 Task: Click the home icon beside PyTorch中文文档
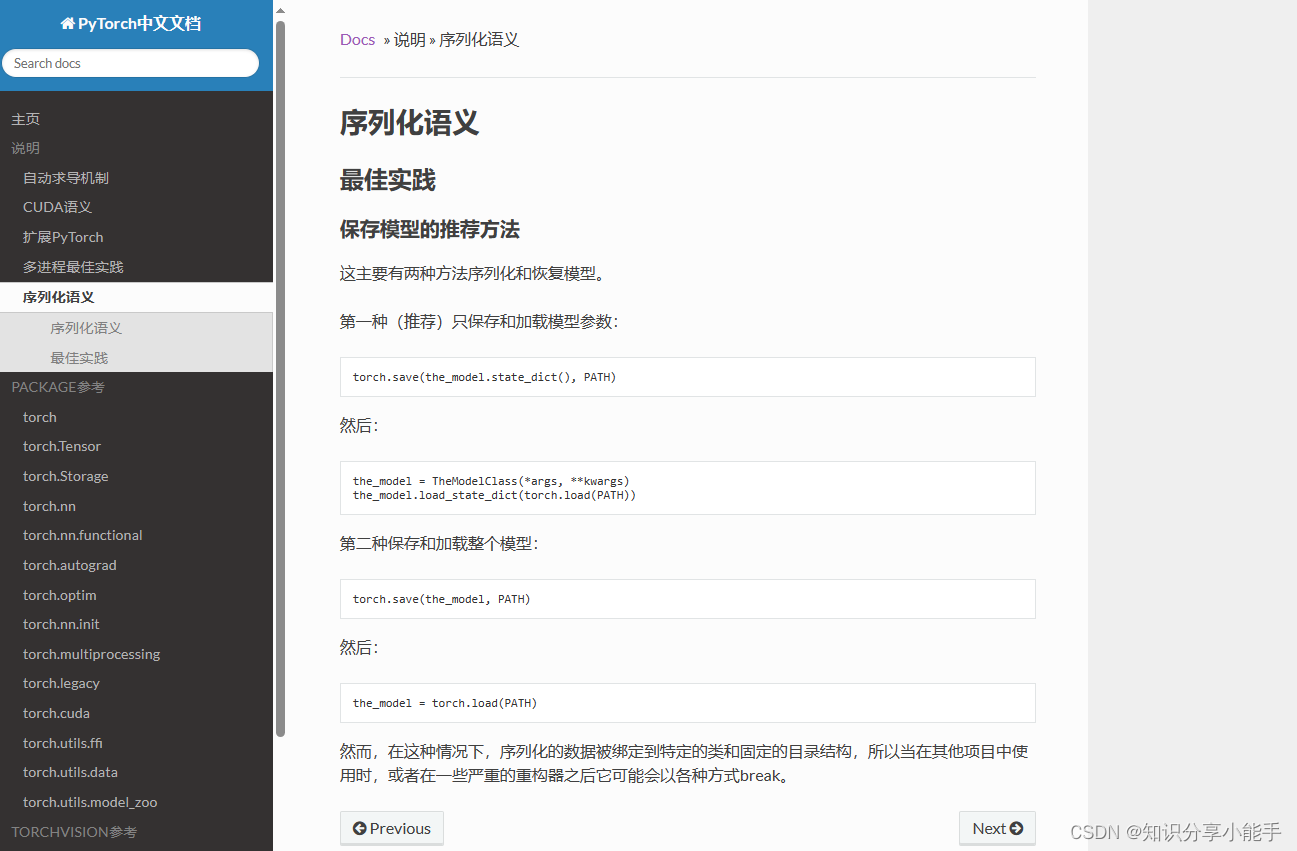pos(67,23)
